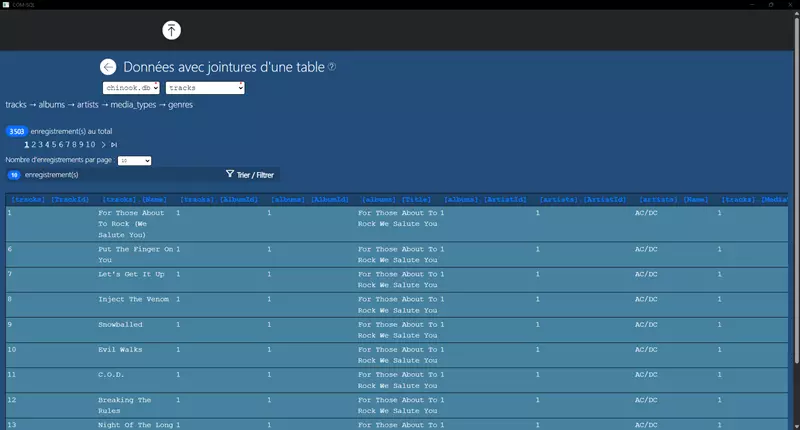Image resolution: width=800 pixels, height=430 pixels.
Task: Go to page 3 of results
Action: click(x=40, y=145)
